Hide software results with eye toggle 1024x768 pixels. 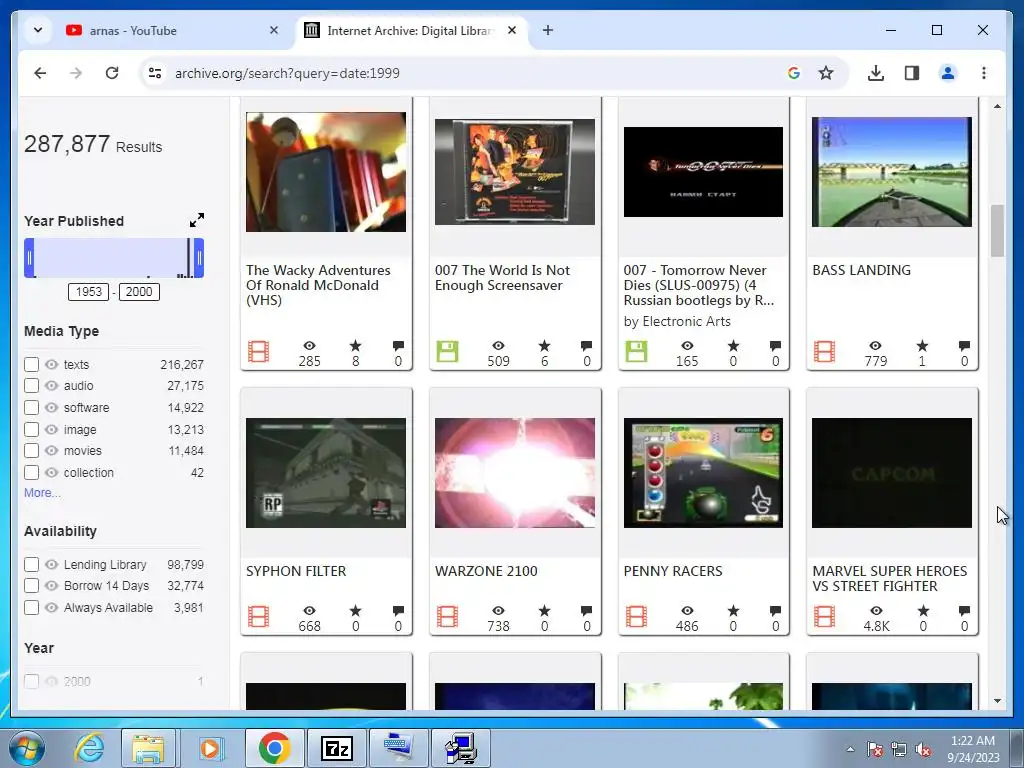click(52, 408)
